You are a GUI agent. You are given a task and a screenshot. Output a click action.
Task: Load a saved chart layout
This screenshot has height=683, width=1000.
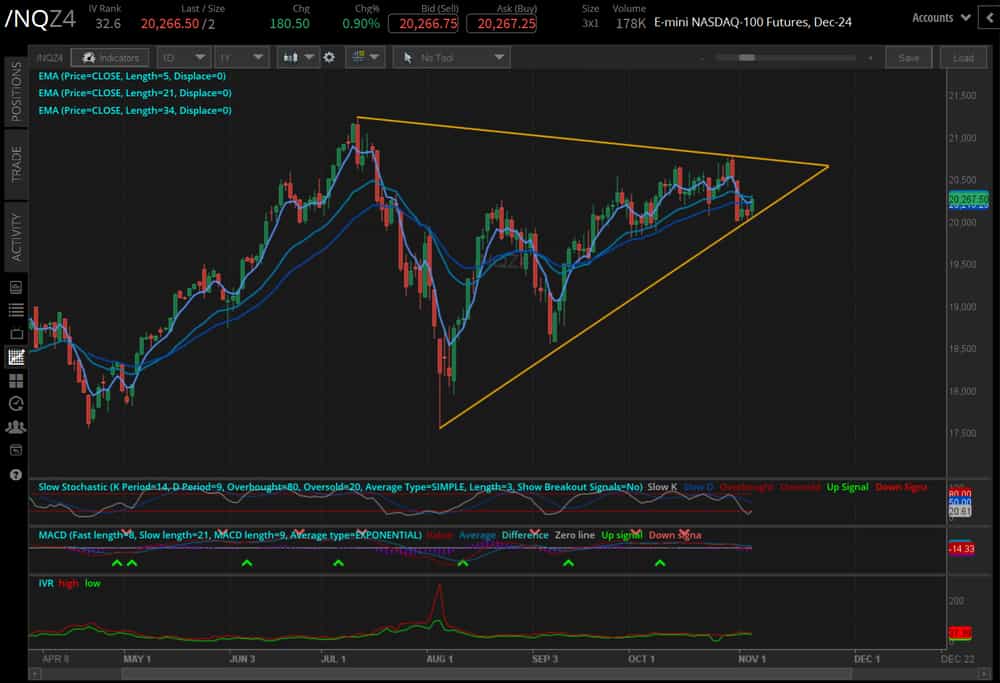click(962, 57)
